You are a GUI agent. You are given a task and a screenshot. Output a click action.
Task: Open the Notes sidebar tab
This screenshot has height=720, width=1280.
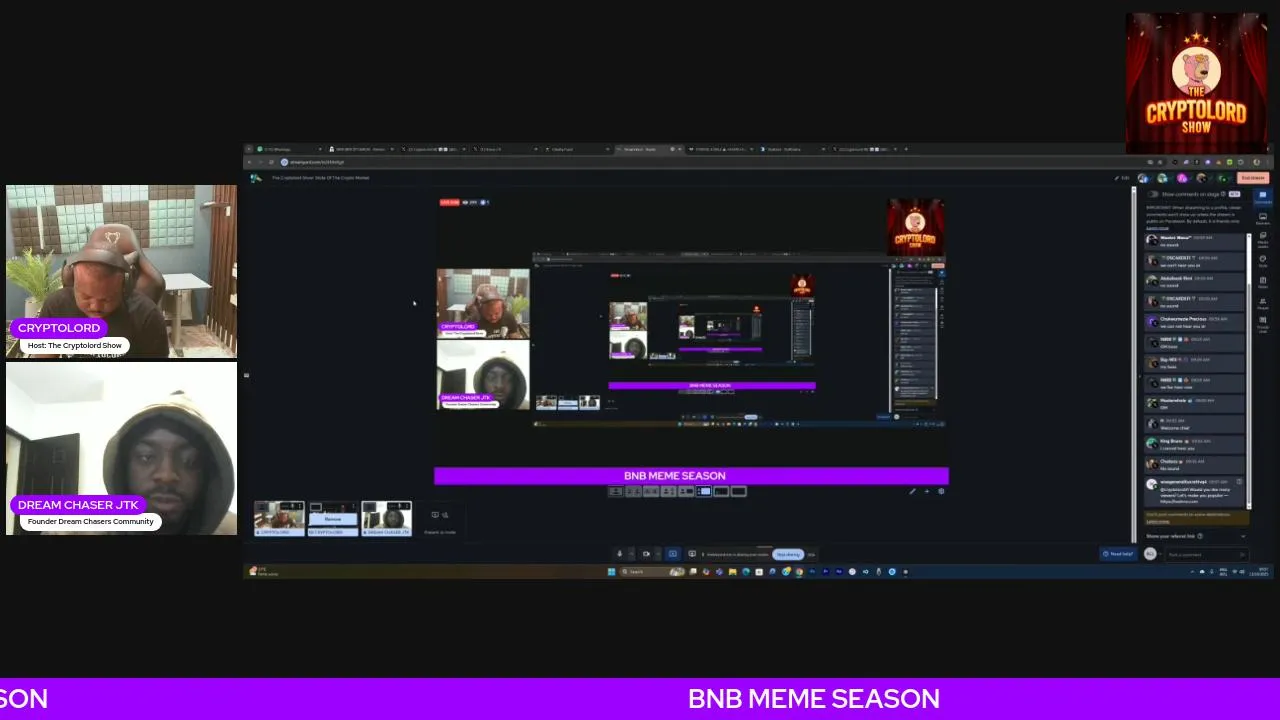[1263, 284]
